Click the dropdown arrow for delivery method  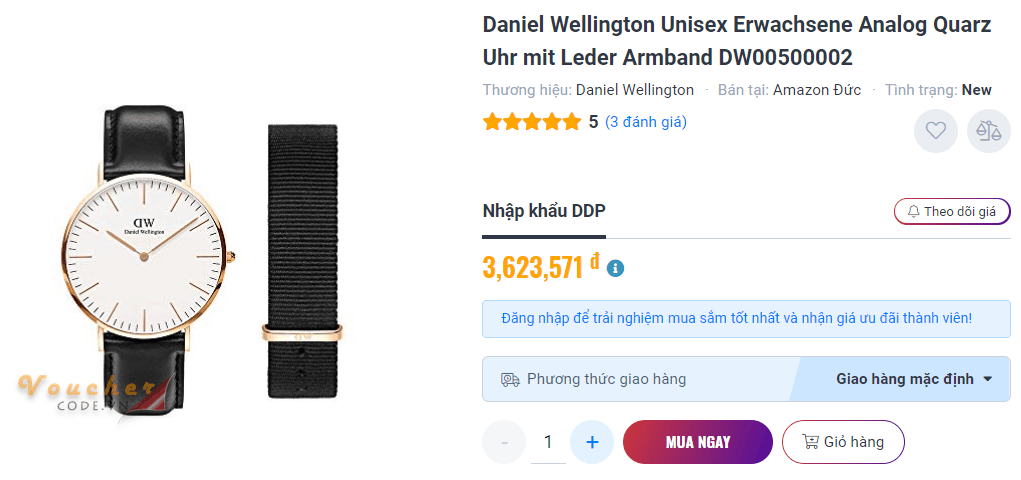(988, 379)
